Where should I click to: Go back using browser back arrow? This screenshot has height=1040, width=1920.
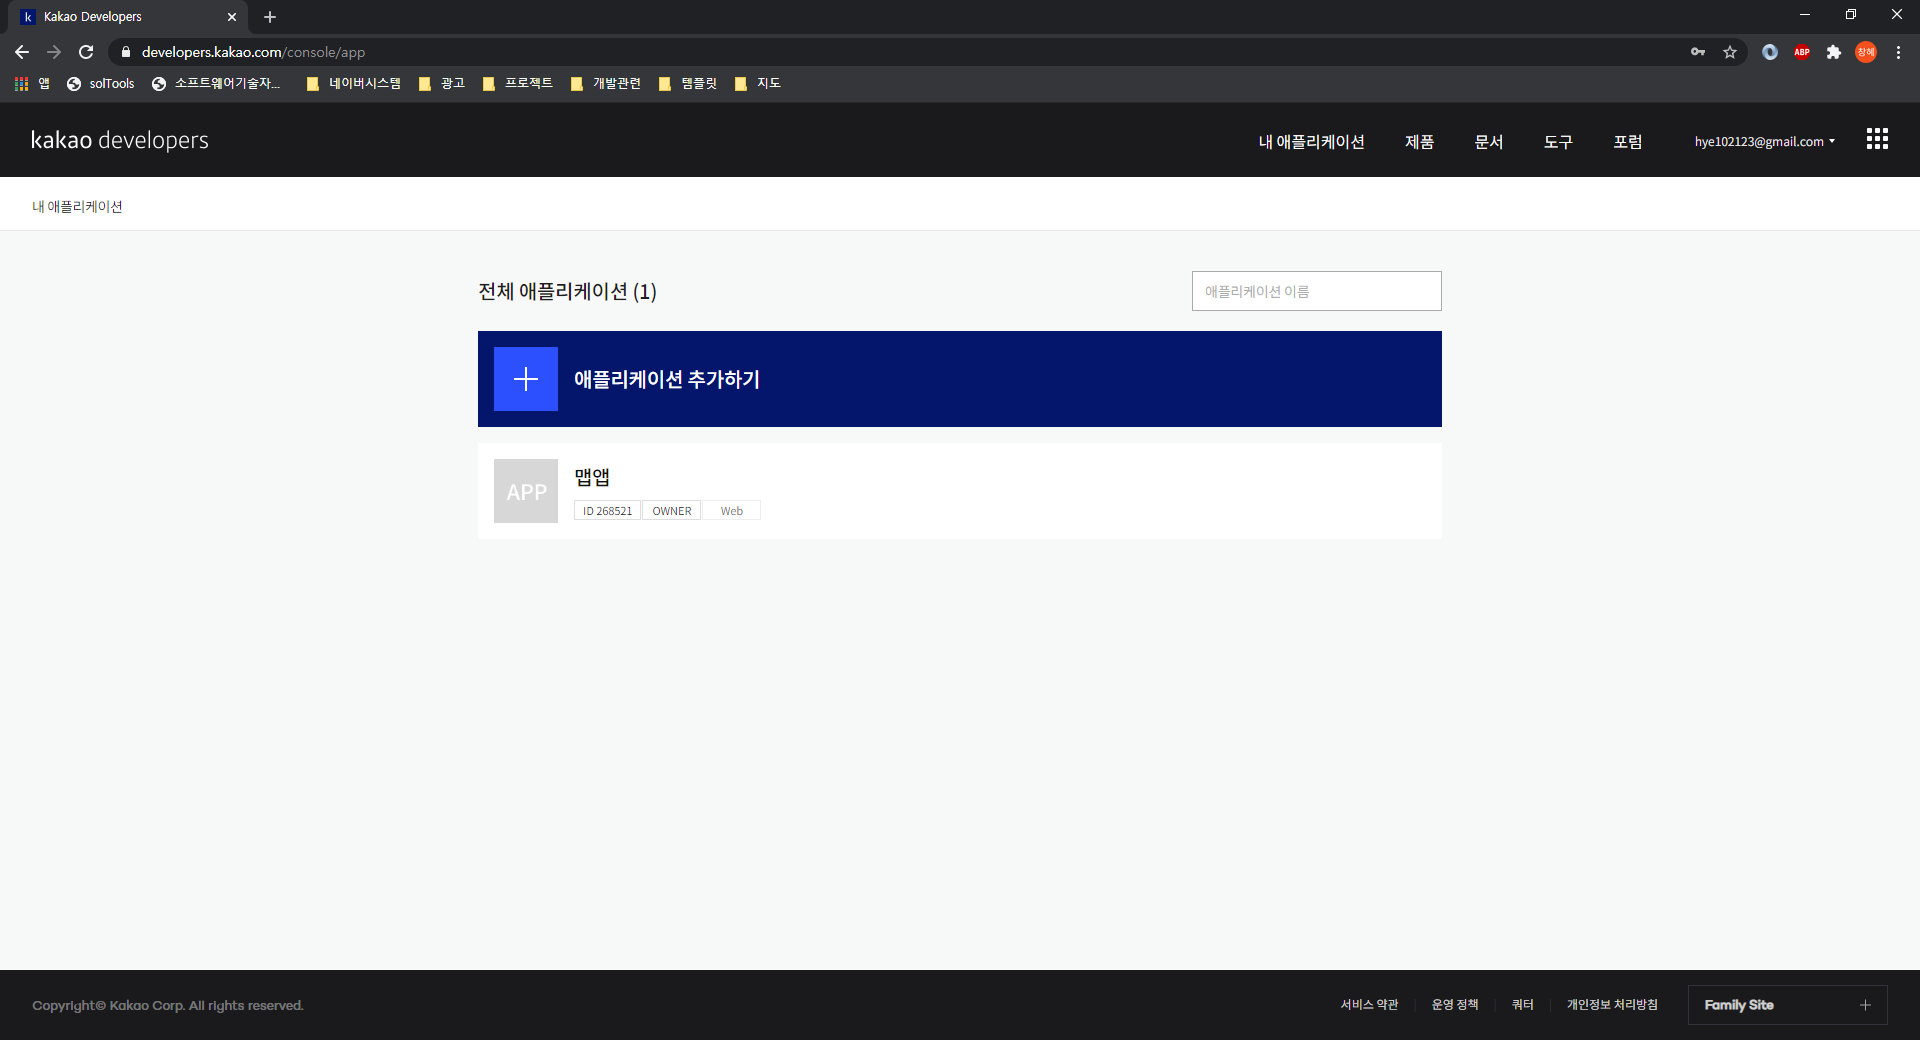pyautogui.click(x=22, y=52)
